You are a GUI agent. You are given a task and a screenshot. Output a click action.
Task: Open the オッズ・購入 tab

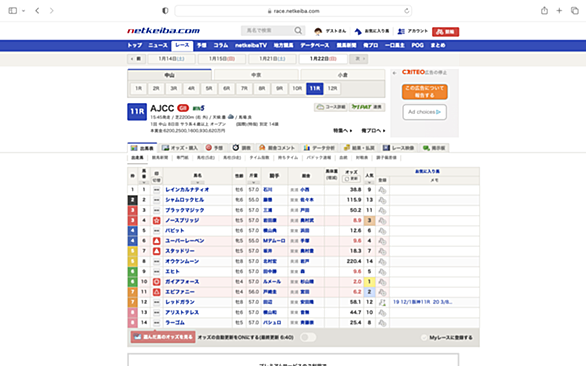tap(180, 148)
